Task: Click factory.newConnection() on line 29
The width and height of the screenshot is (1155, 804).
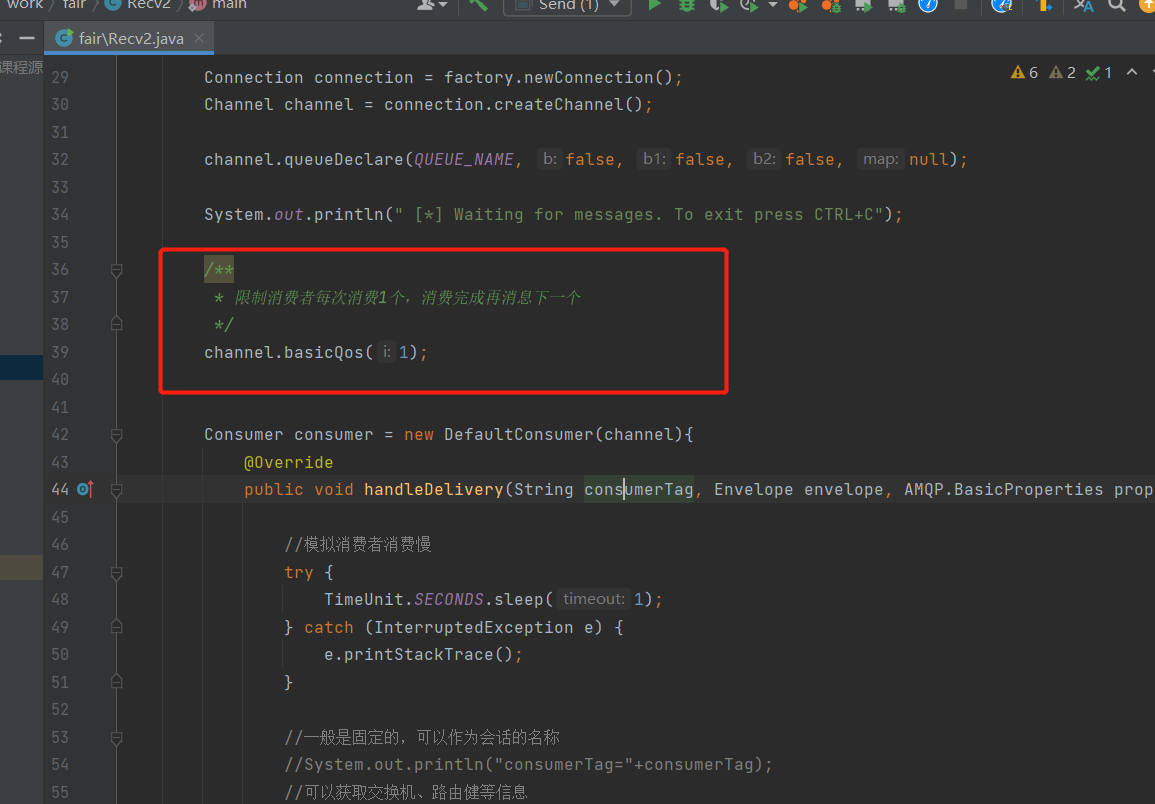Action: point(558,77)
